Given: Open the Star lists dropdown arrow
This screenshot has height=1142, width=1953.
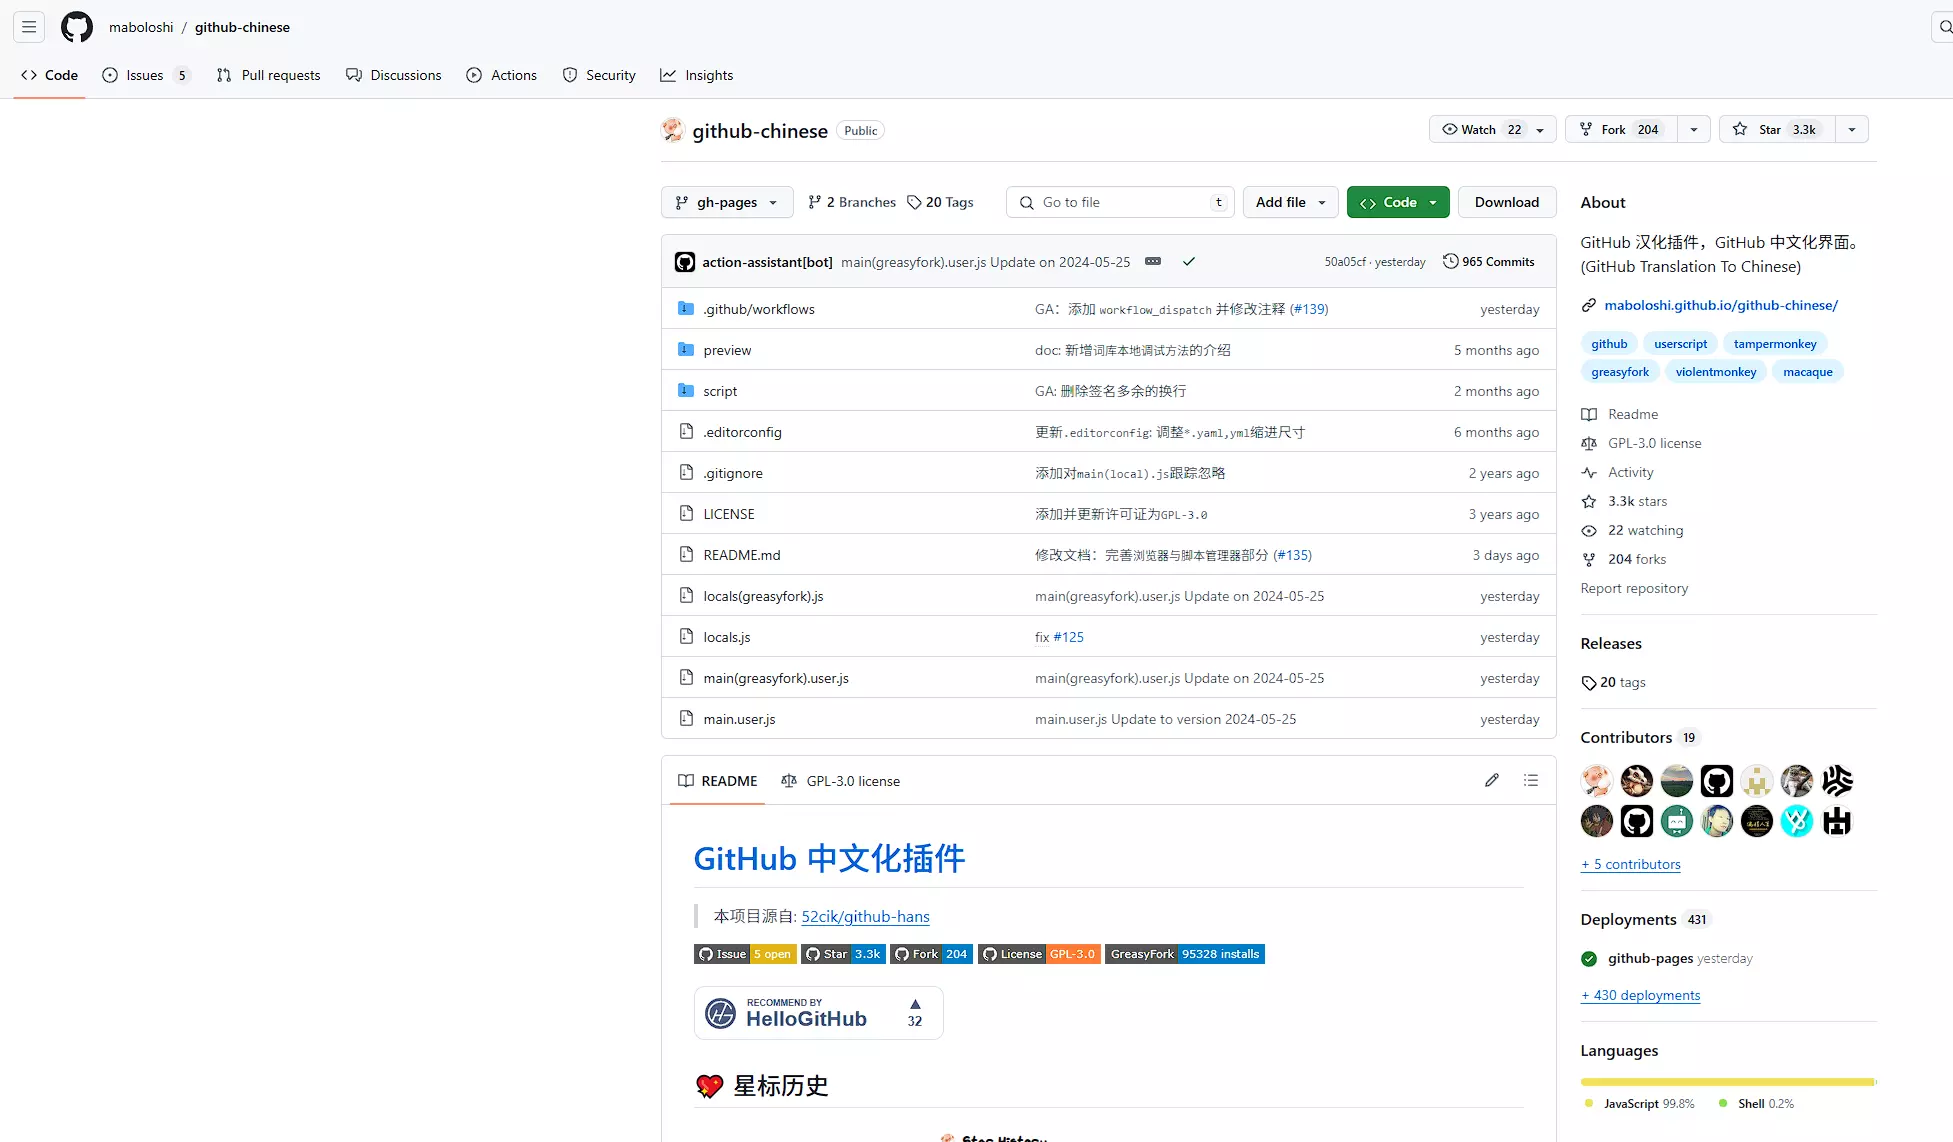Looking at the screenshot, I should 1851,129.
